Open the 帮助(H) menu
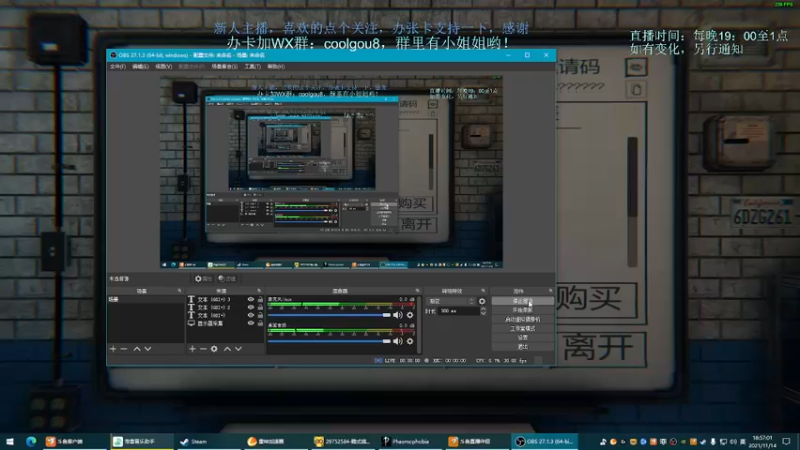 pyautogui.click(x=276, y=66)
